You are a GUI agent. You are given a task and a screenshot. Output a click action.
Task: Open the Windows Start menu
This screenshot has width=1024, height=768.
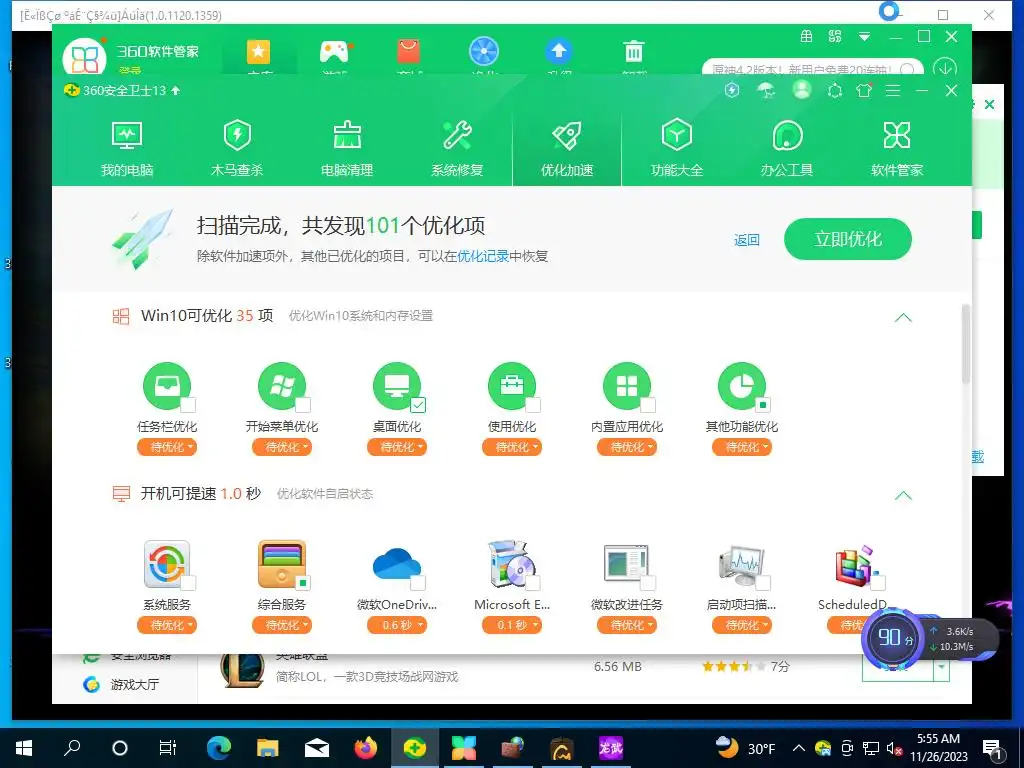pyautogui.click(x=24, y=748)
